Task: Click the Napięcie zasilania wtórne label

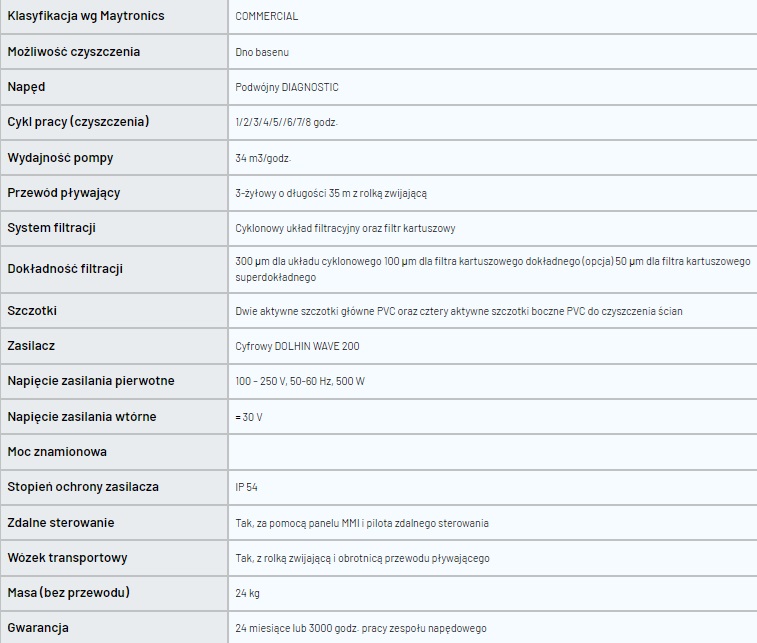Action: (82, 417)
